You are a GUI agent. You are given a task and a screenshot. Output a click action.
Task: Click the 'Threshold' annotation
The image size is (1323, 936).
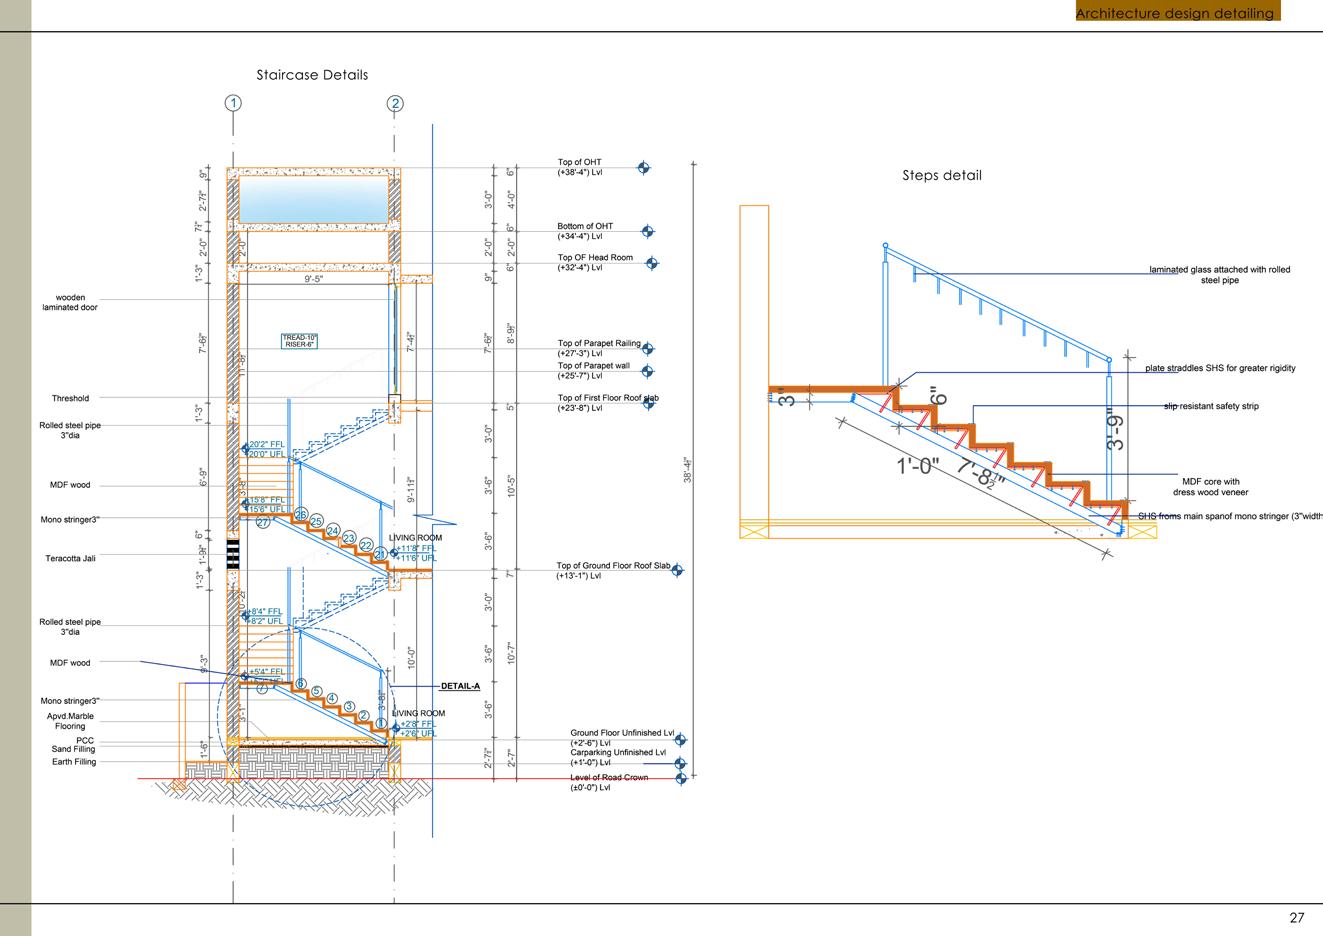point(70,398)
